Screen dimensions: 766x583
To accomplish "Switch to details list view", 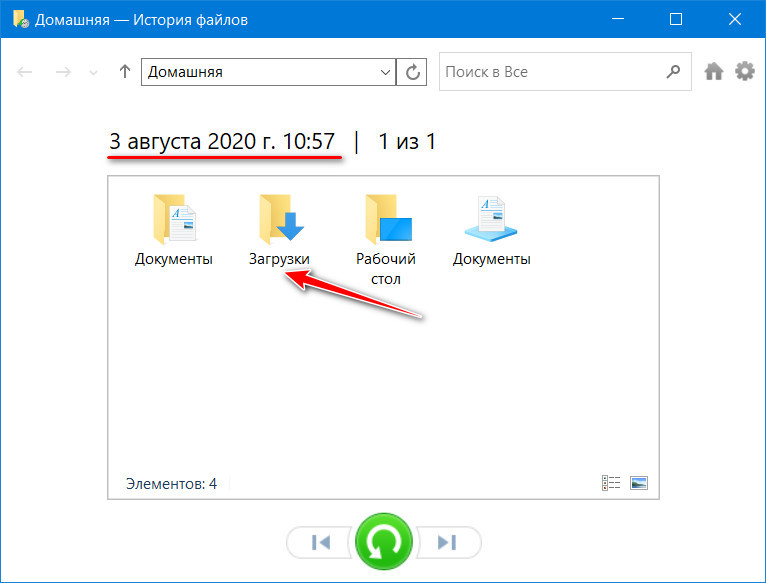I will pos(611,483).
